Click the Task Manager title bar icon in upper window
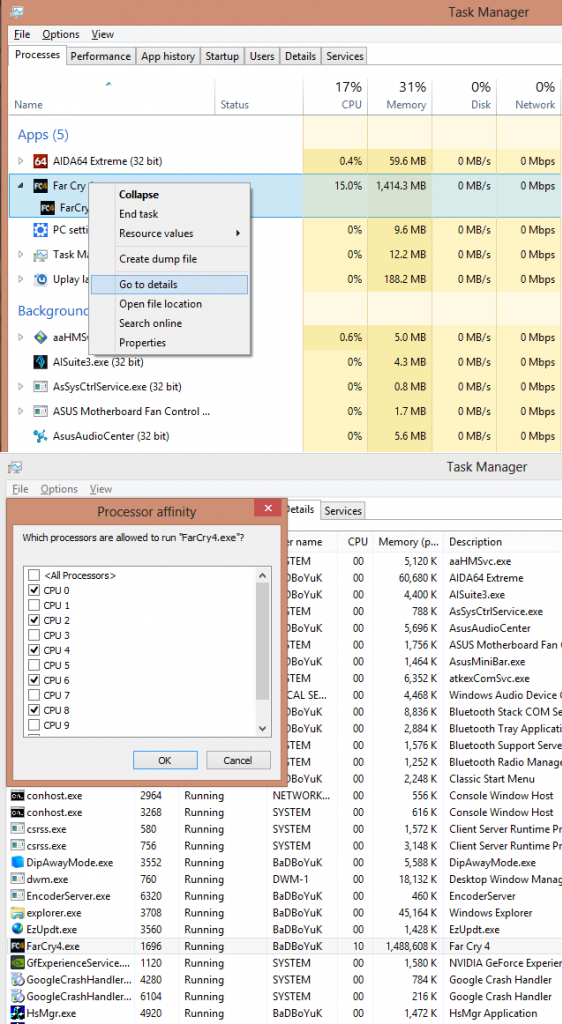The height and width of the screenshot is (1024, 562). click(x=17, y=12)
